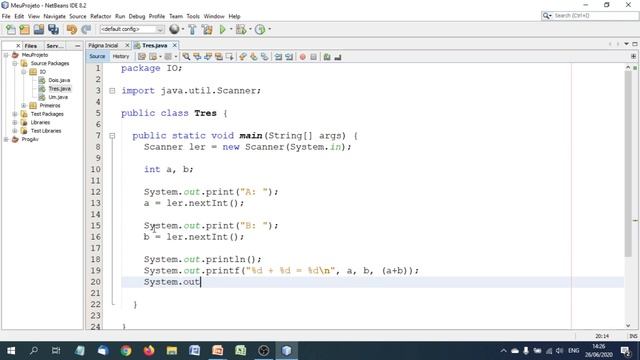640x360 pixels.
Task: Click the Clean and Build icon
Action: click(207, 29)
